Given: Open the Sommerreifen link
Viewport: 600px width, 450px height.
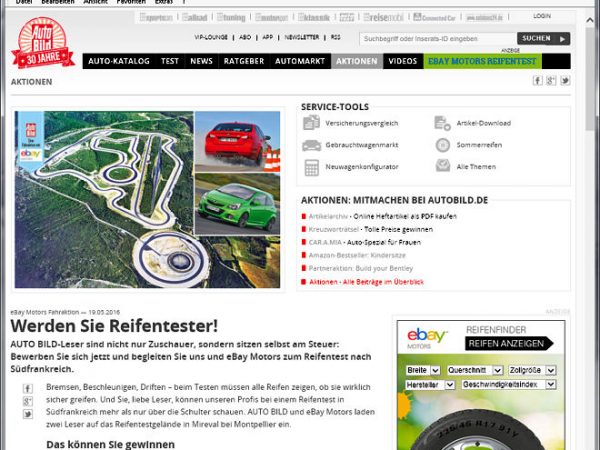Looking at the screenshot, I should [479, 145].
